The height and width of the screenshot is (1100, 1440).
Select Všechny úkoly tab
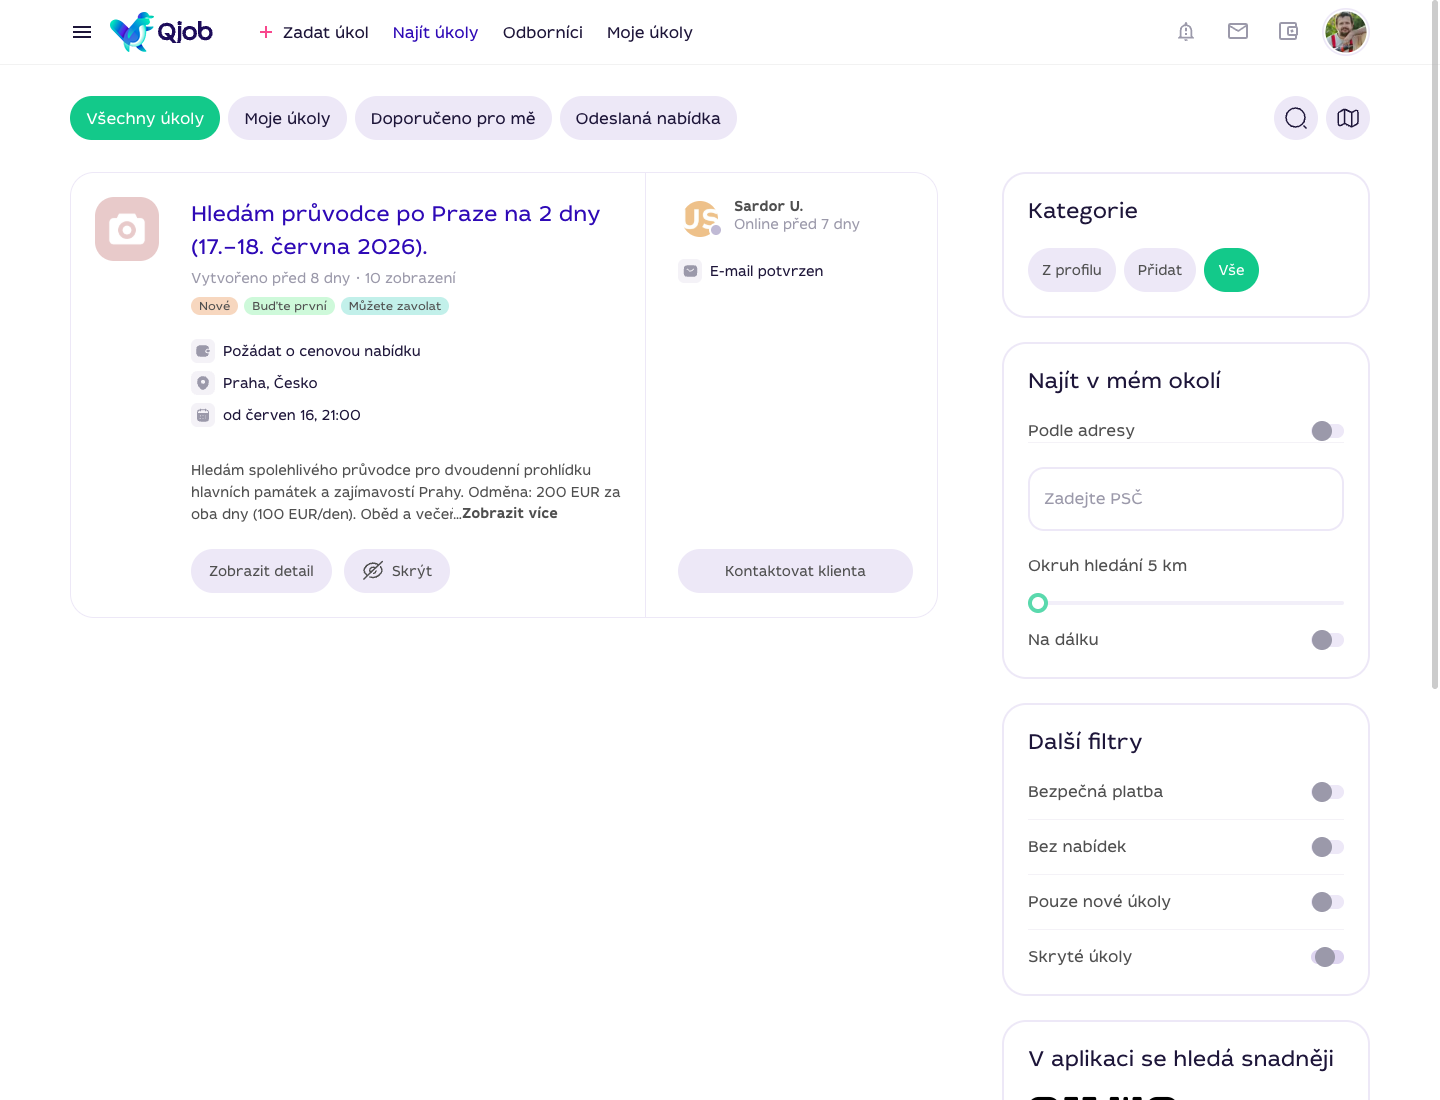(x=145, y=118)
